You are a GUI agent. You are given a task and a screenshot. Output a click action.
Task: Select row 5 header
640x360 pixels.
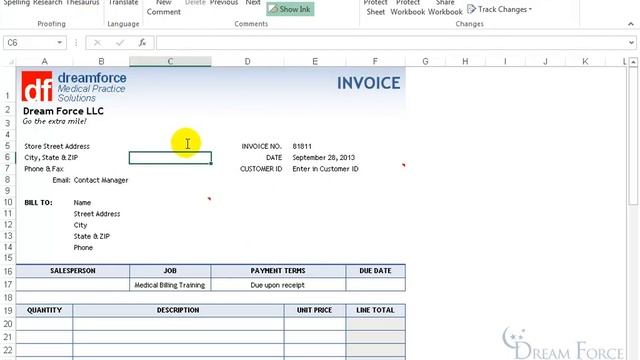[8, 146]
